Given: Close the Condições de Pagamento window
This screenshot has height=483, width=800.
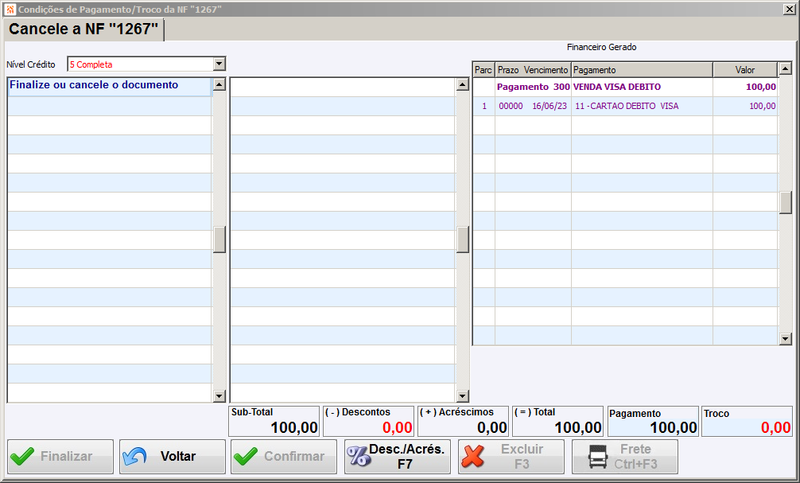Looking at the screenshot, I should 789,9.
